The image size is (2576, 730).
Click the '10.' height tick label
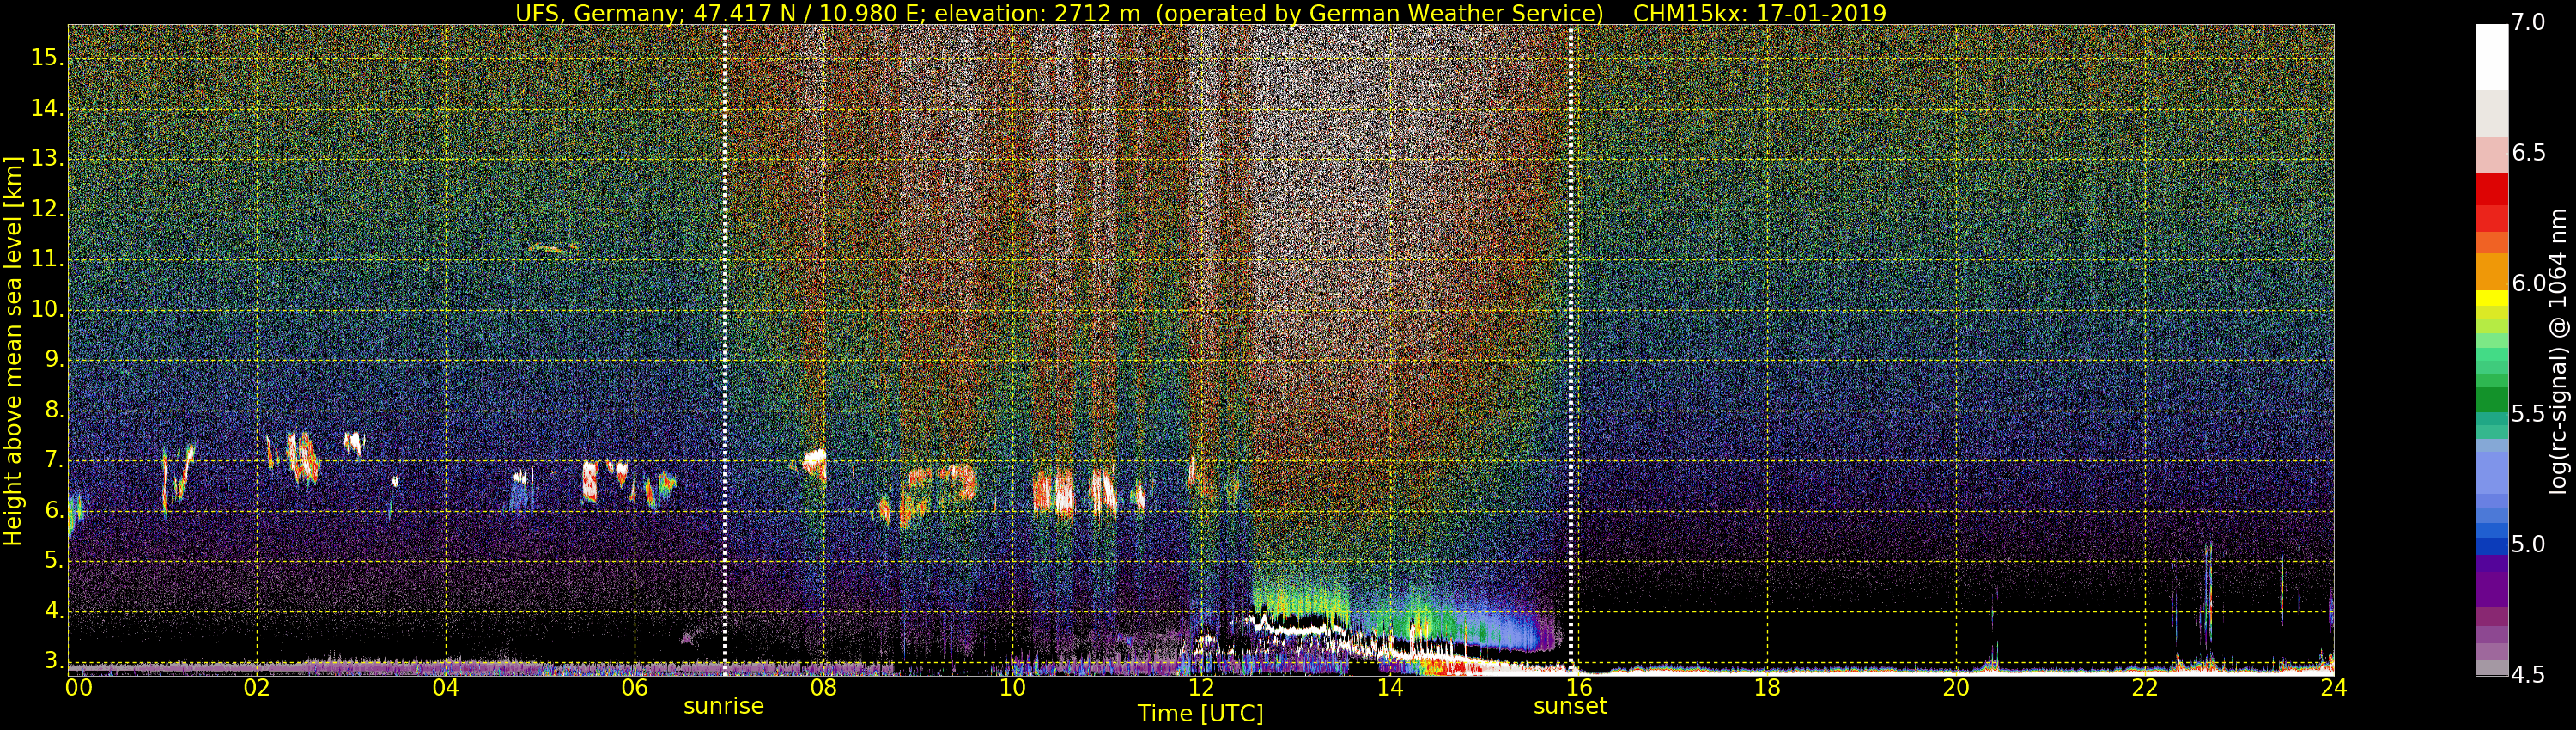point(47,309)
